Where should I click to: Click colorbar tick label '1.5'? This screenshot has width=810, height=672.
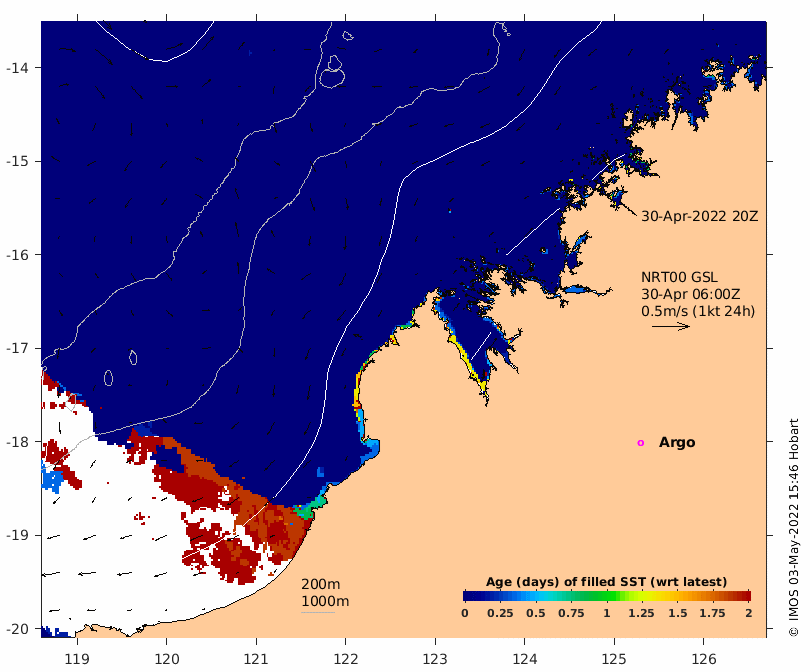678,613
